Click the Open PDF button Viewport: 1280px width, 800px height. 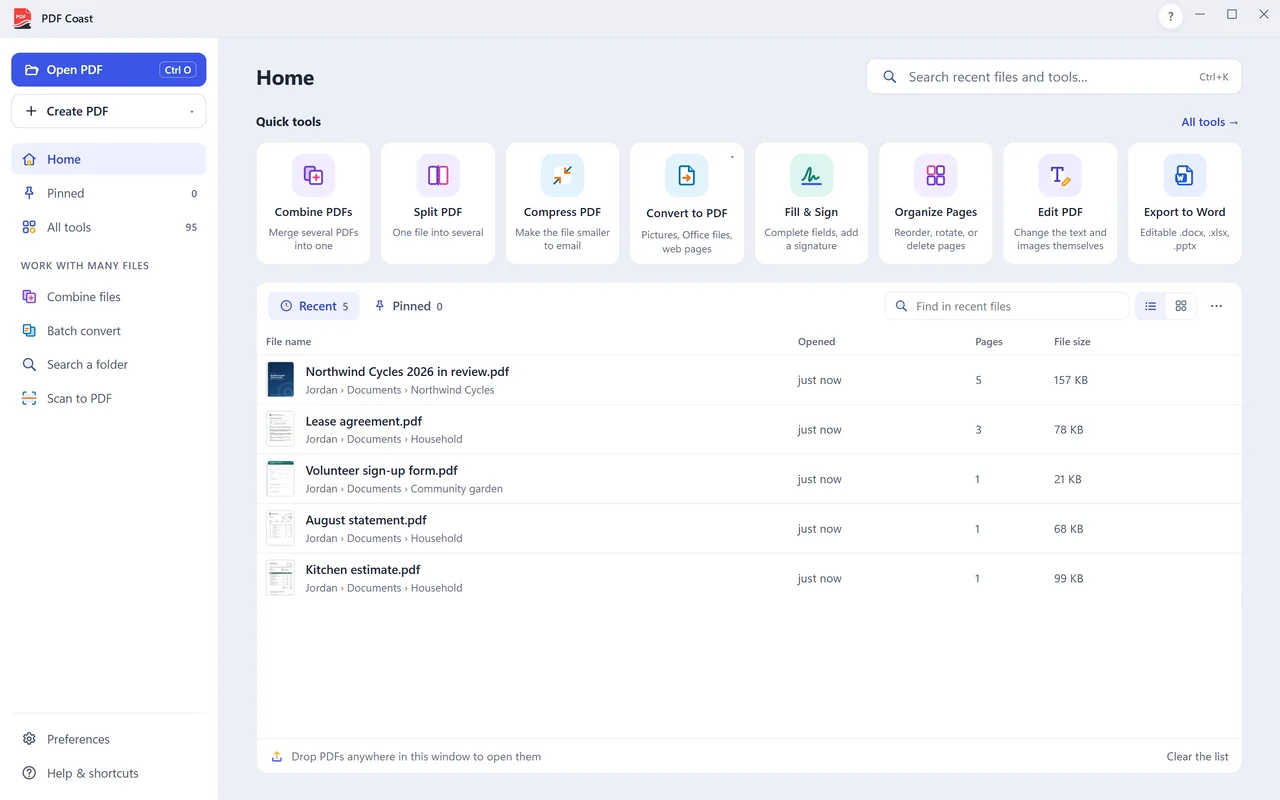[109, 70]
